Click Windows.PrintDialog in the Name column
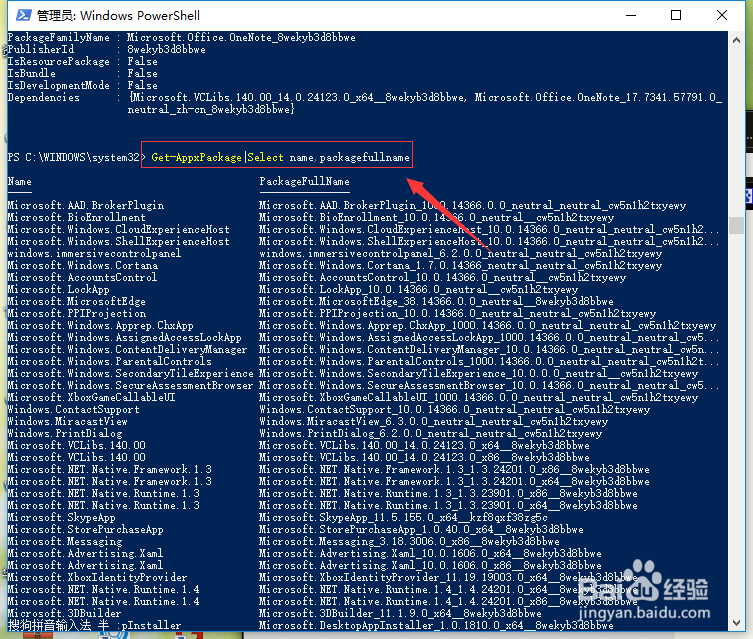 point(65,434)
